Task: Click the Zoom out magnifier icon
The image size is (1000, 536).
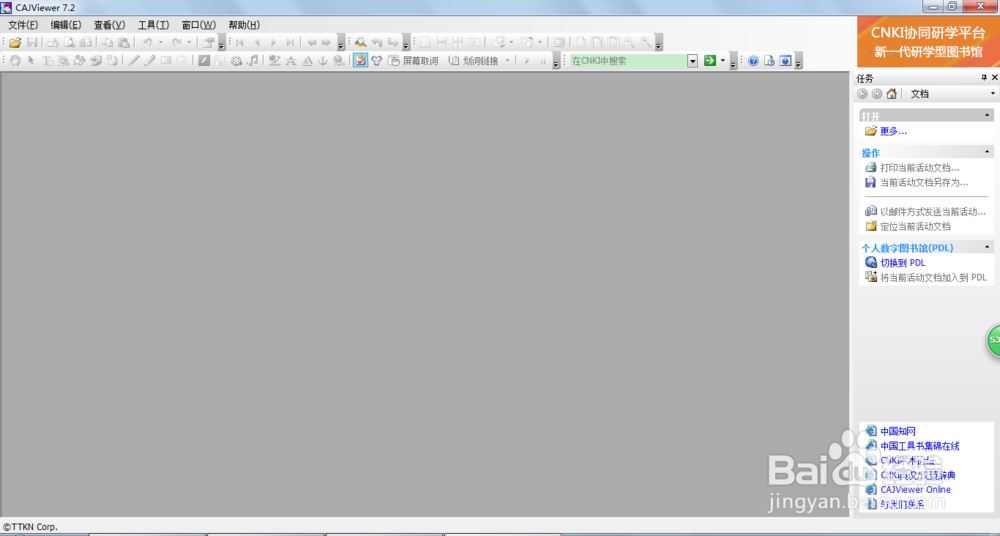Action: coord(629,43)
